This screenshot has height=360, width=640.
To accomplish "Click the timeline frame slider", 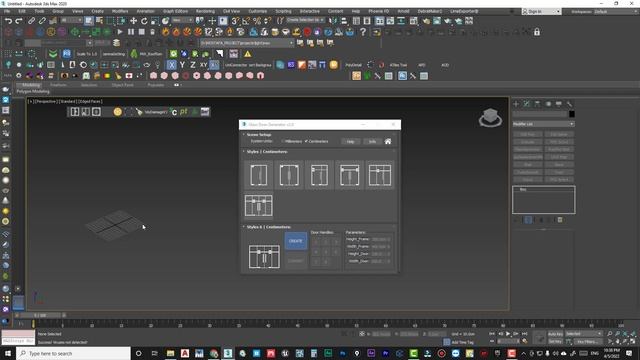I will (x=40, y=316).
